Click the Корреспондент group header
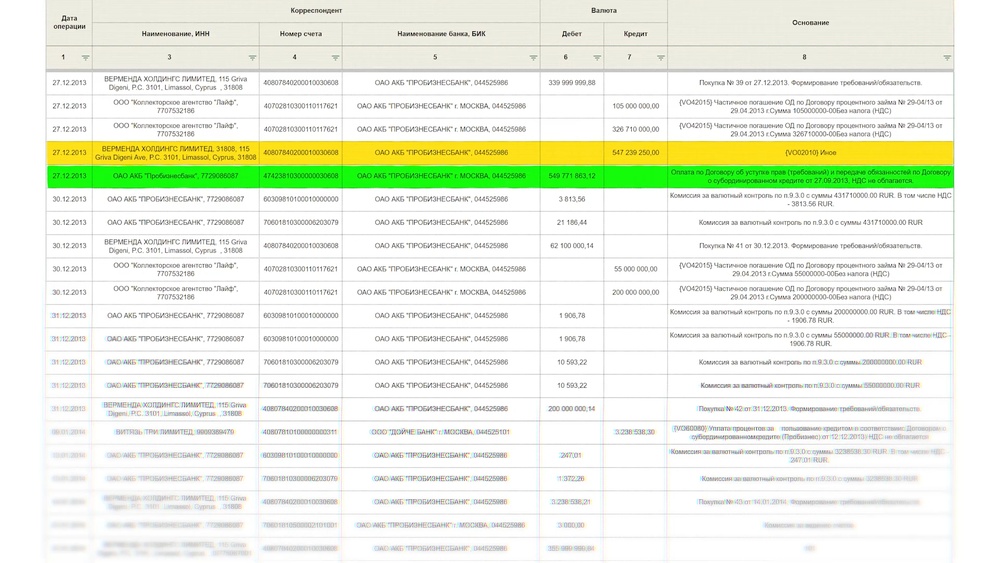 (316, 10)
